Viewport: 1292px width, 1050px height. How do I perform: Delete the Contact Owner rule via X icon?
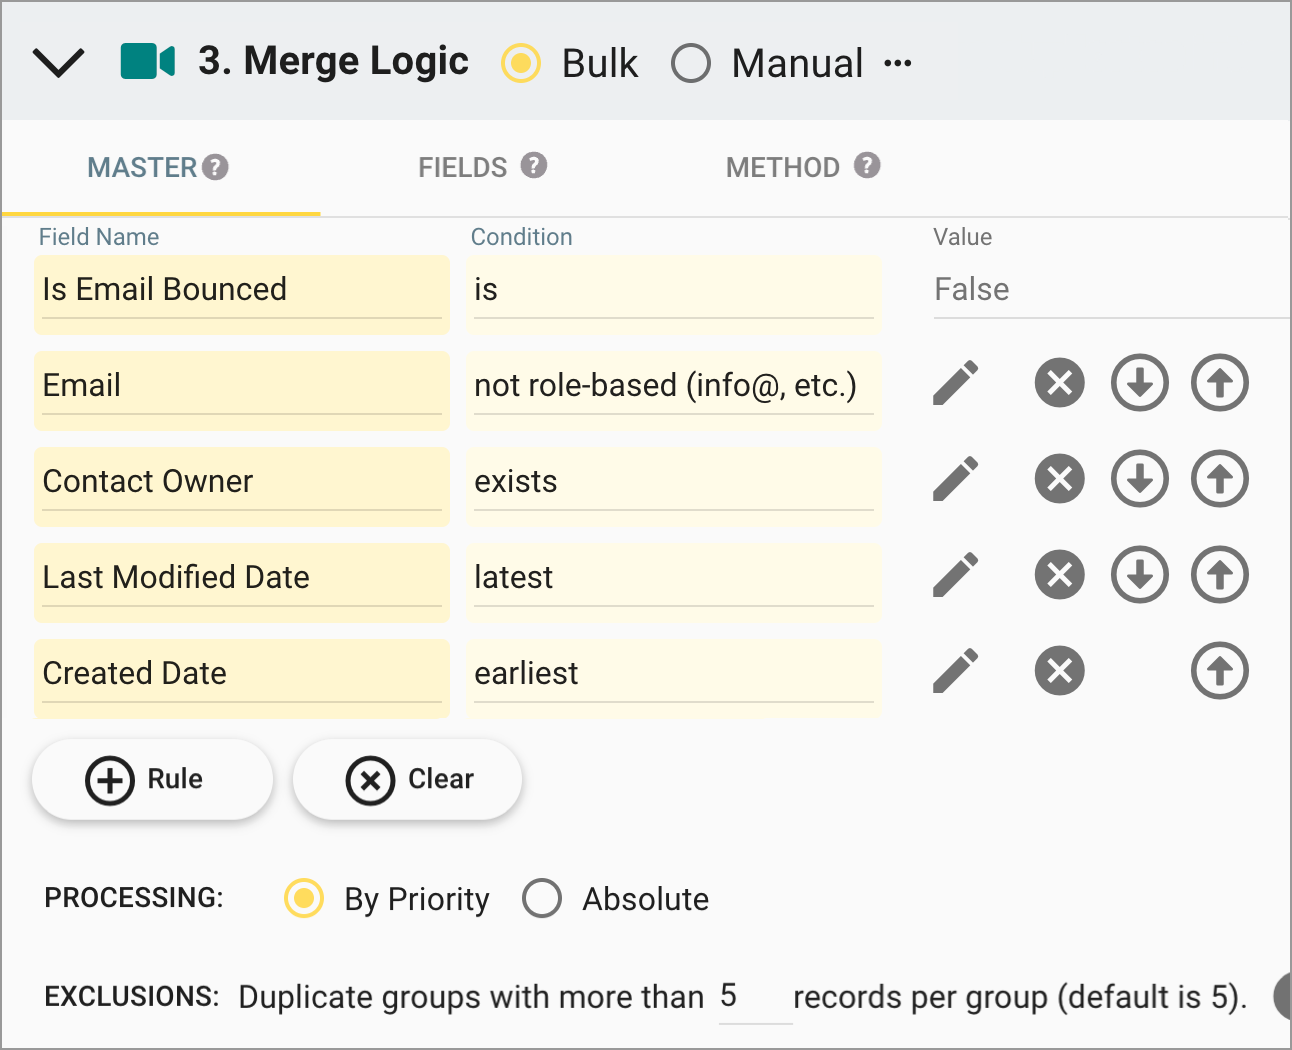1059,479
